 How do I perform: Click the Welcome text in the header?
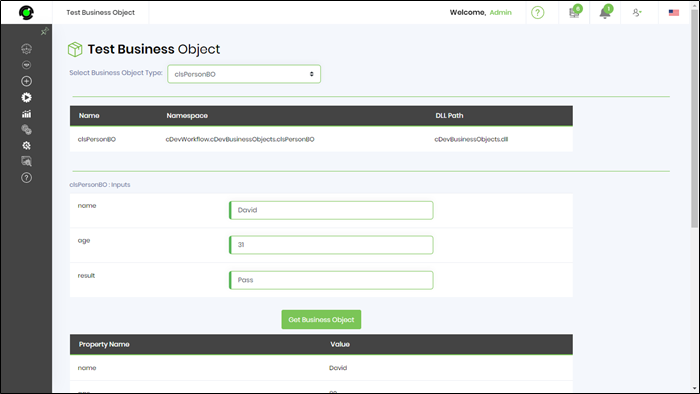point(467,12)
